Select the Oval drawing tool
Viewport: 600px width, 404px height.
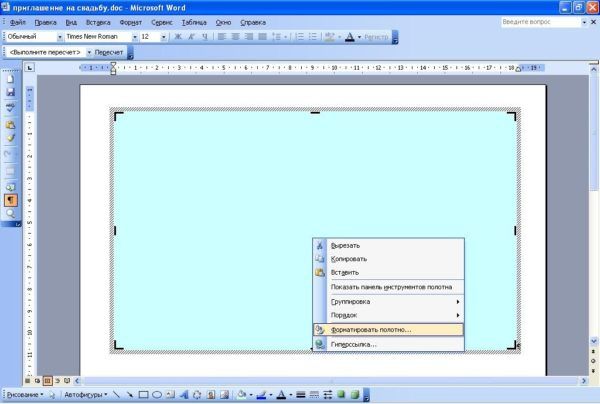pyautogui.click(x=157, y=395)
